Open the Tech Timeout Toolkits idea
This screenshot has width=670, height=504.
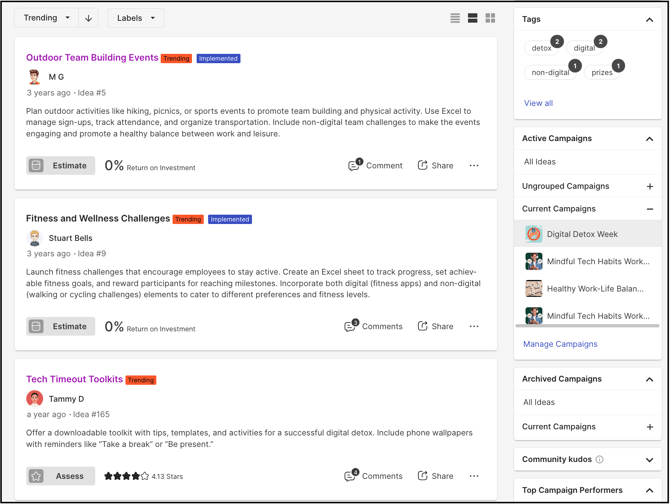[74, 379]
